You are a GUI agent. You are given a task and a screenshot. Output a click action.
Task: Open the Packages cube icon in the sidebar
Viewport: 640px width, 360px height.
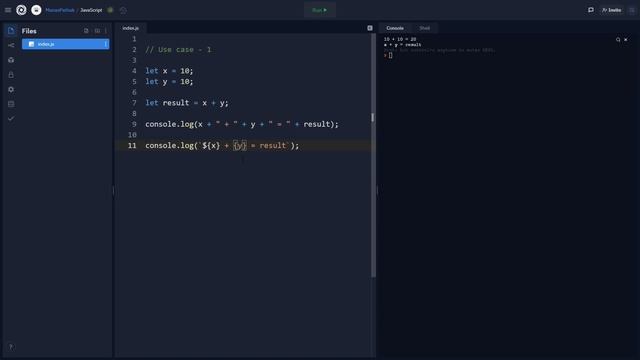pyautogui.click(x=11, y=60)
